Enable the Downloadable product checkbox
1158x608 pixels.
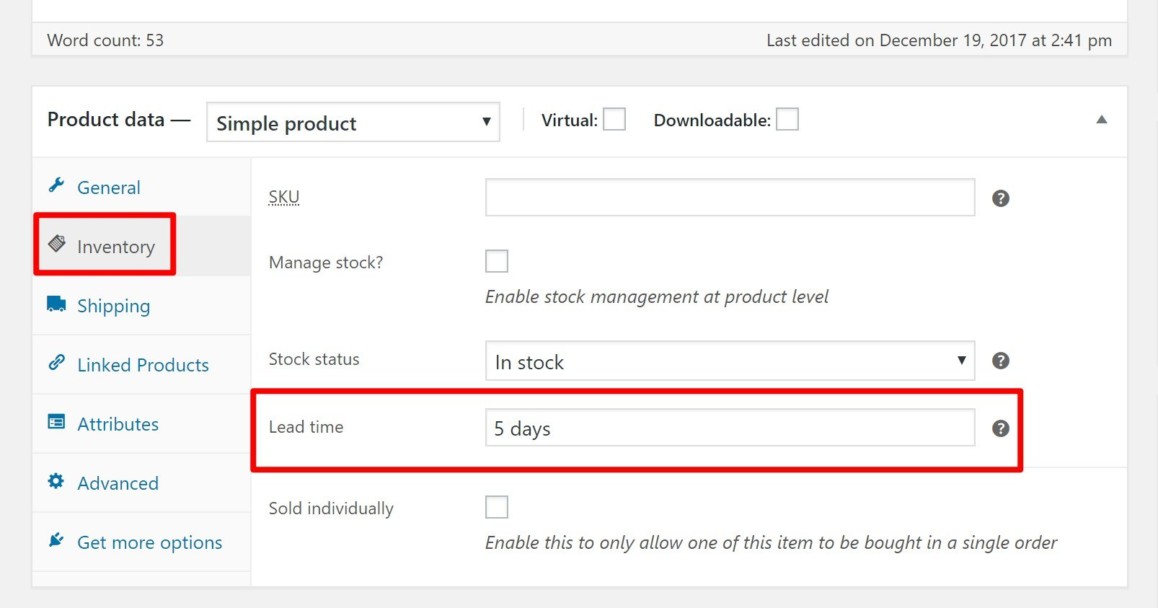click(x=787, y=120)
